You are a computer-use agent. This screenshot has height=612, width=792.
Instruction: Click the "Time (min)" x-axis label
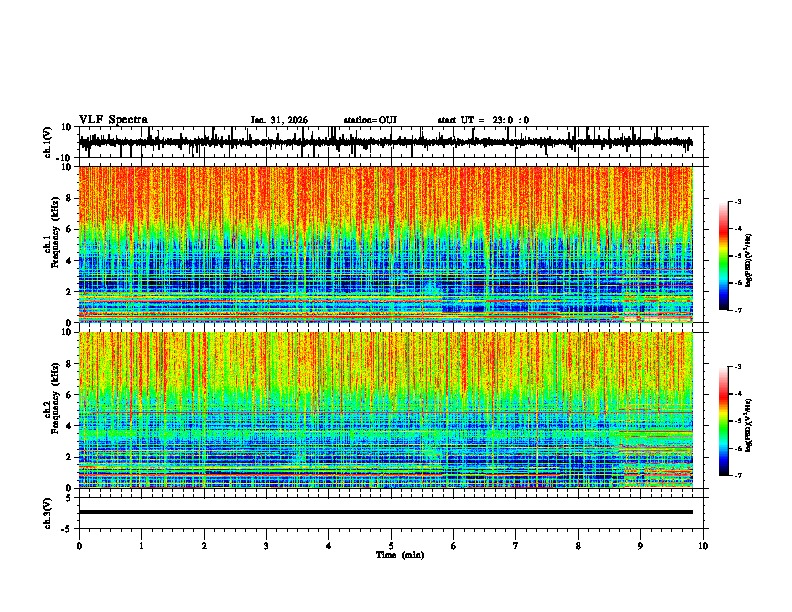click(x=400, y=555)
